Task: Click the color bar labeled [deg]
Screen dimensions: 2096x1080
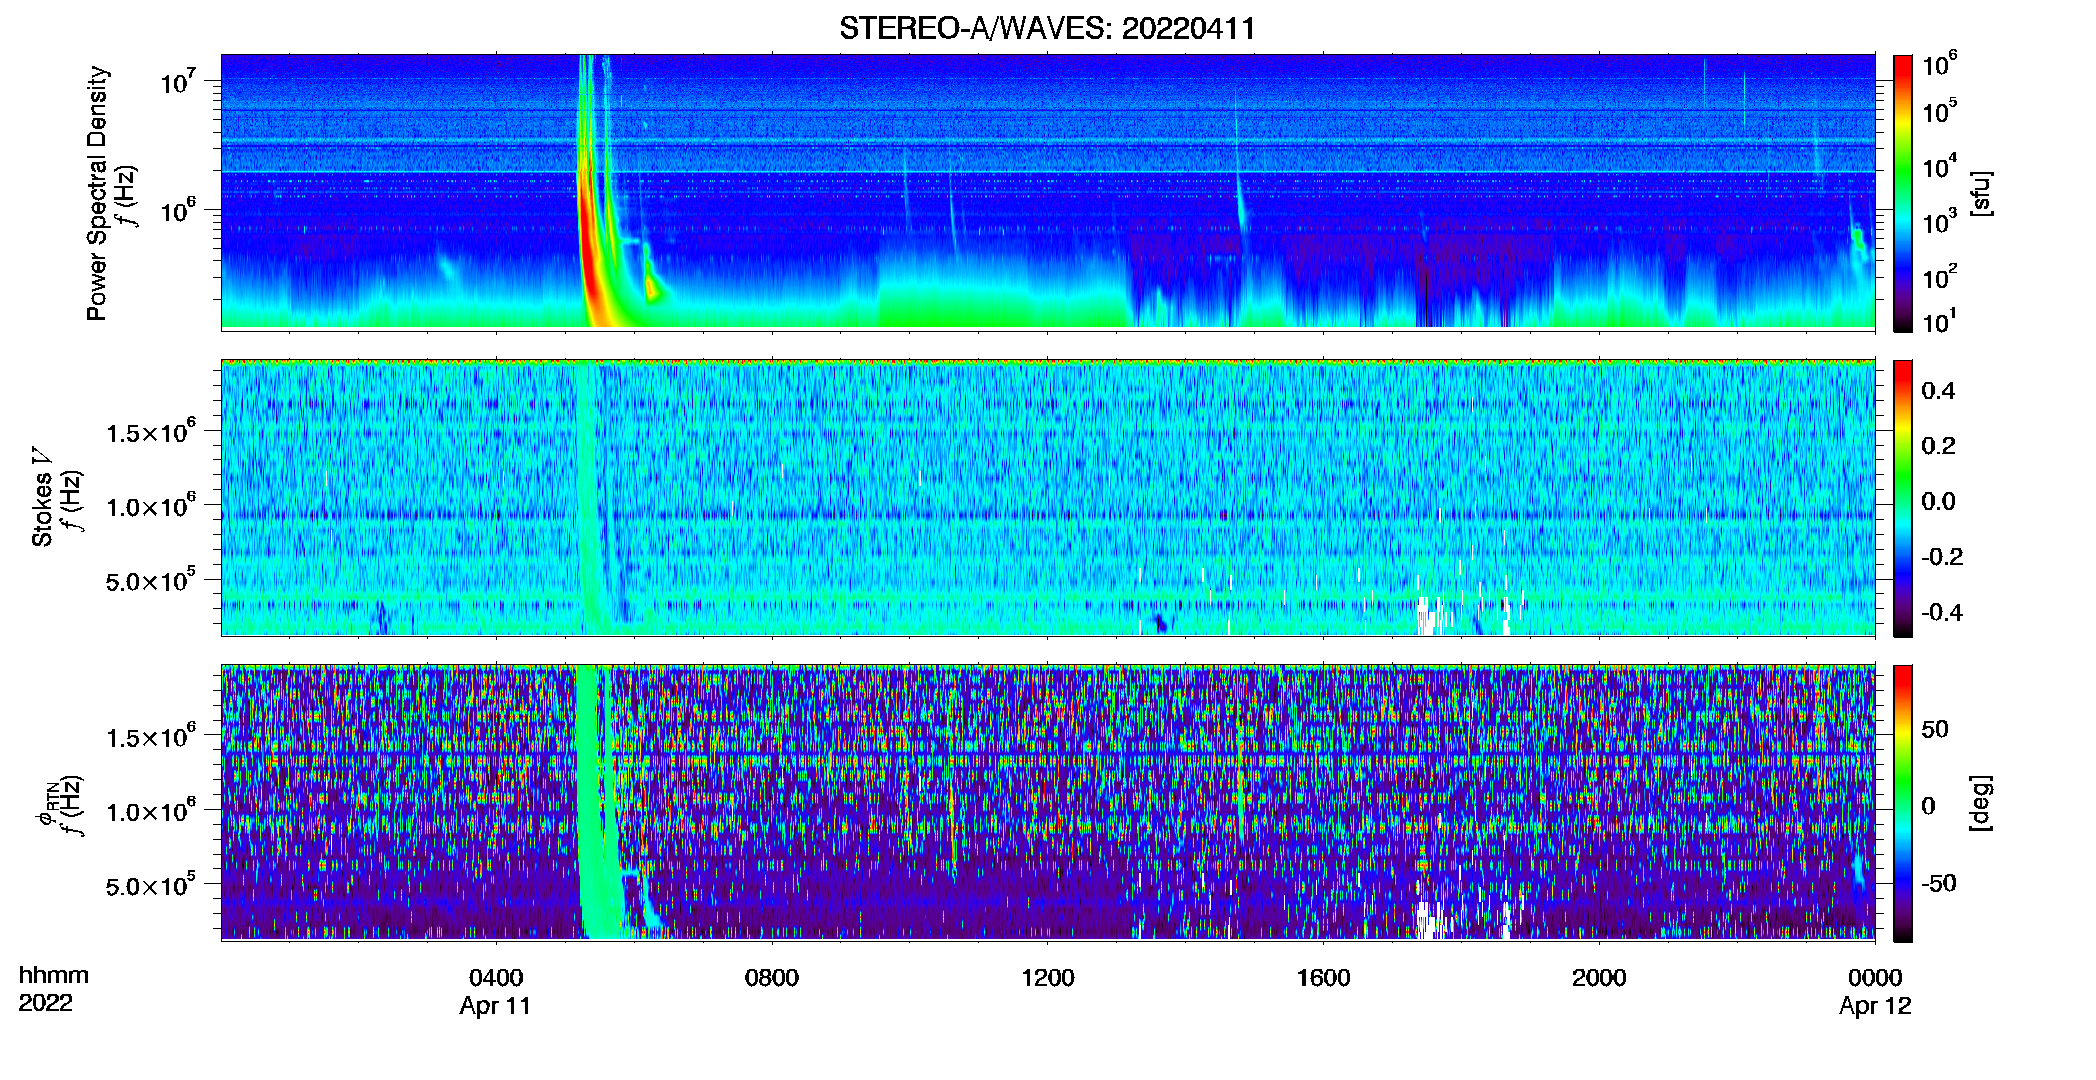Action: [1903, 803]
